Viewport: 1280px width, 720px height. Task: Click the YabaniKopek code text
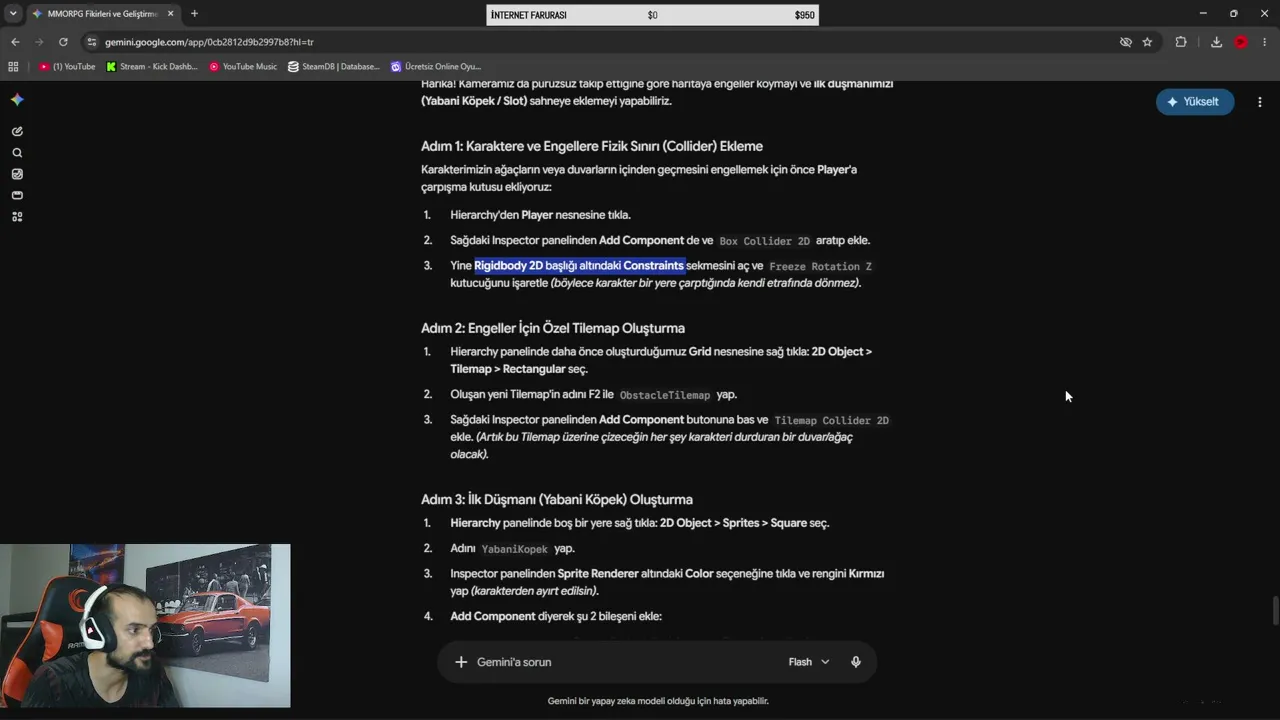pyautogui.click(x=514, y=549)
